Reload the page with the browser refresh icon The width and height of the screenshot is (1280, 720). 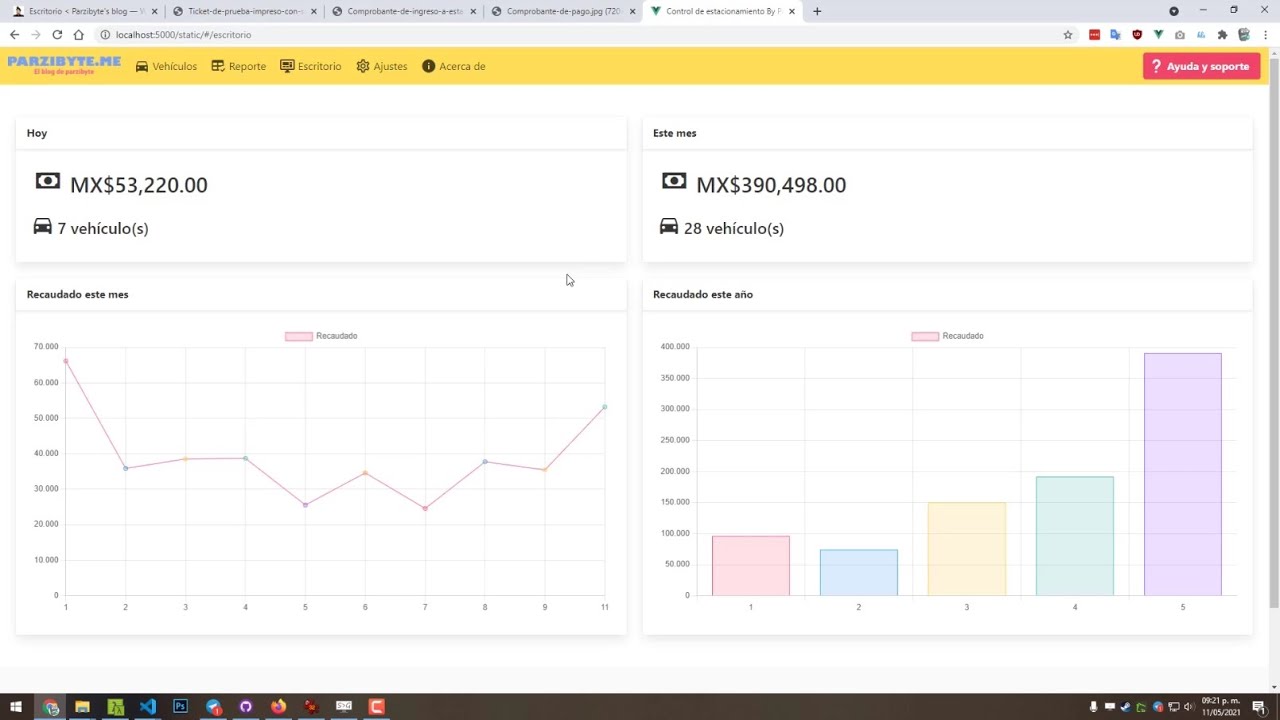[57, 34]
